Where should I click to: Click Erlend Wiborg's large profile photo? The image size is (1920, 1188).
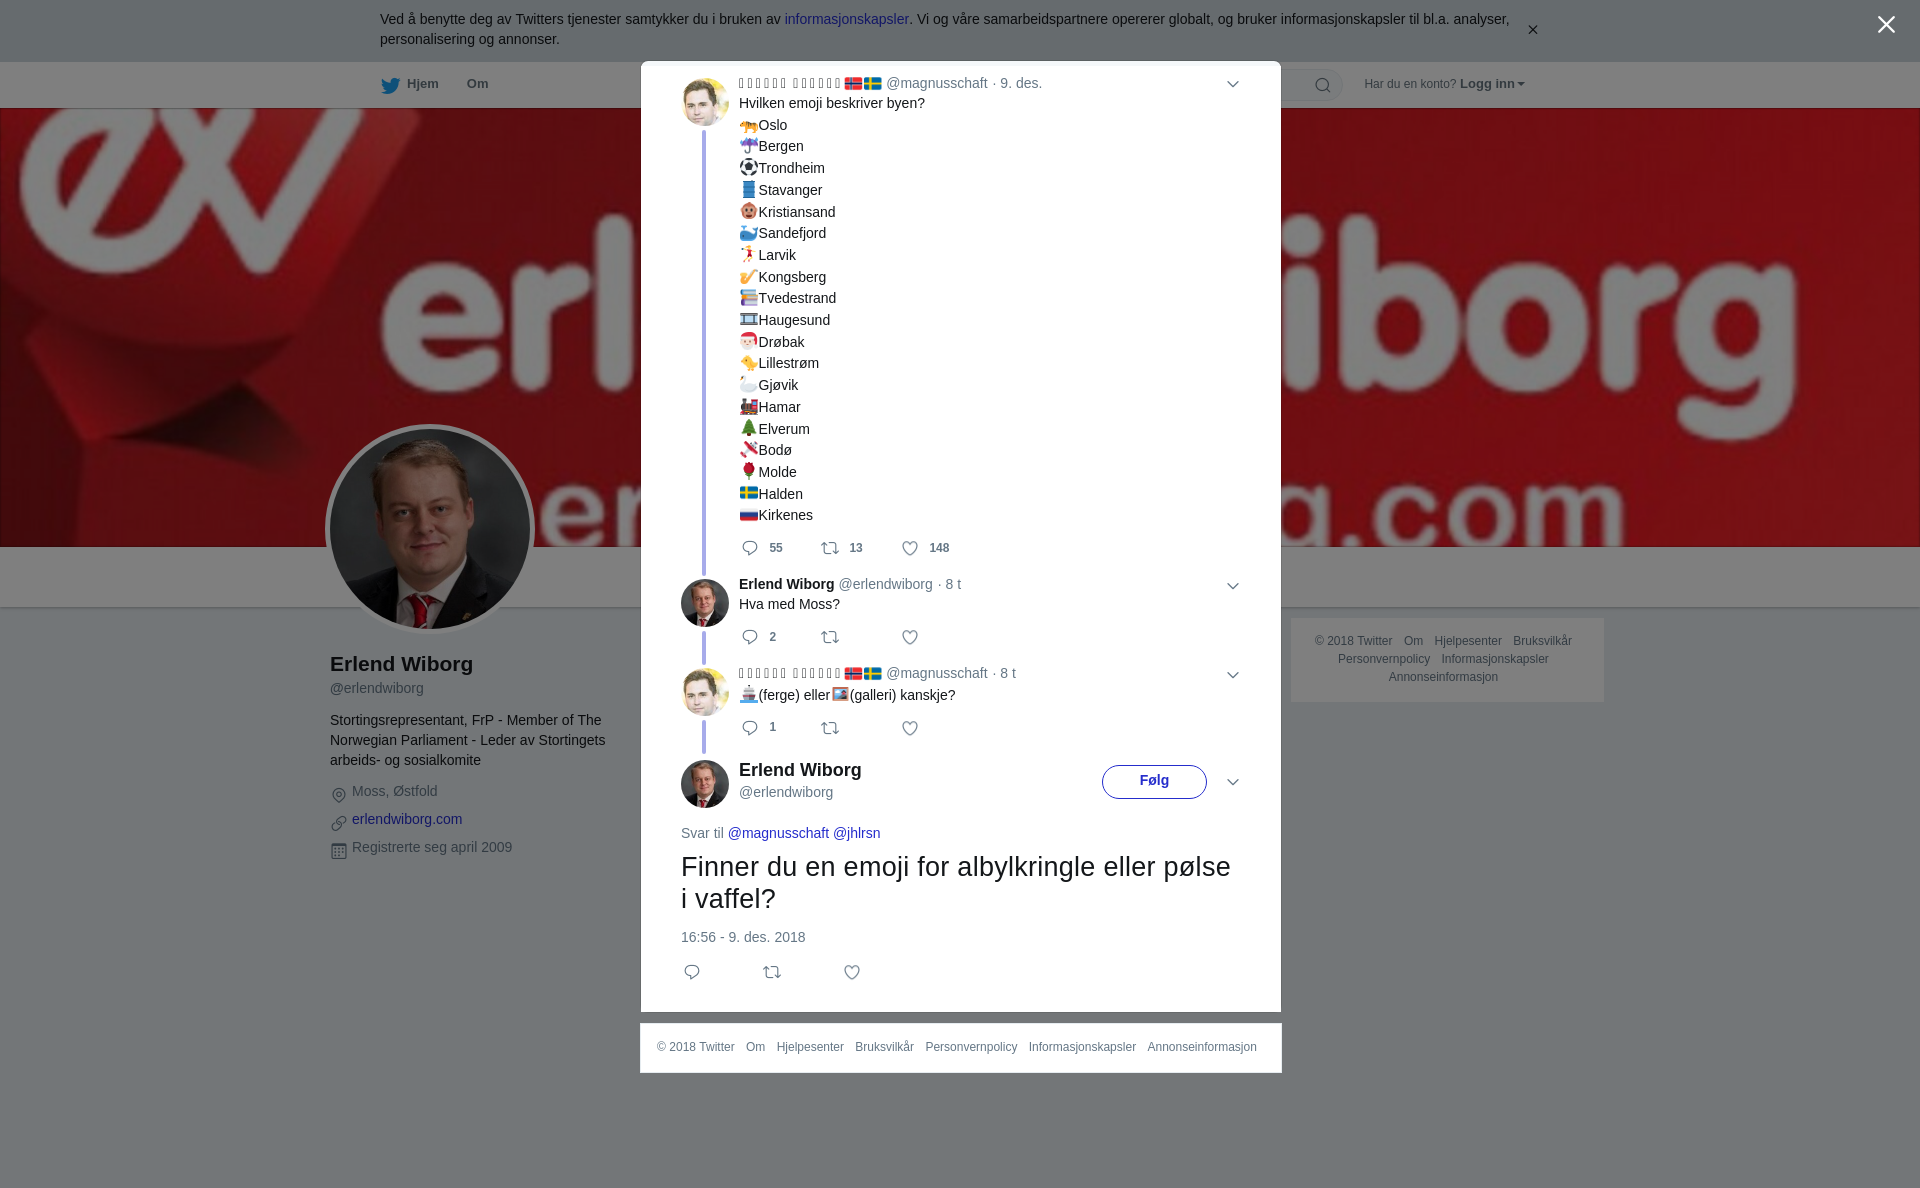point(430,529)
